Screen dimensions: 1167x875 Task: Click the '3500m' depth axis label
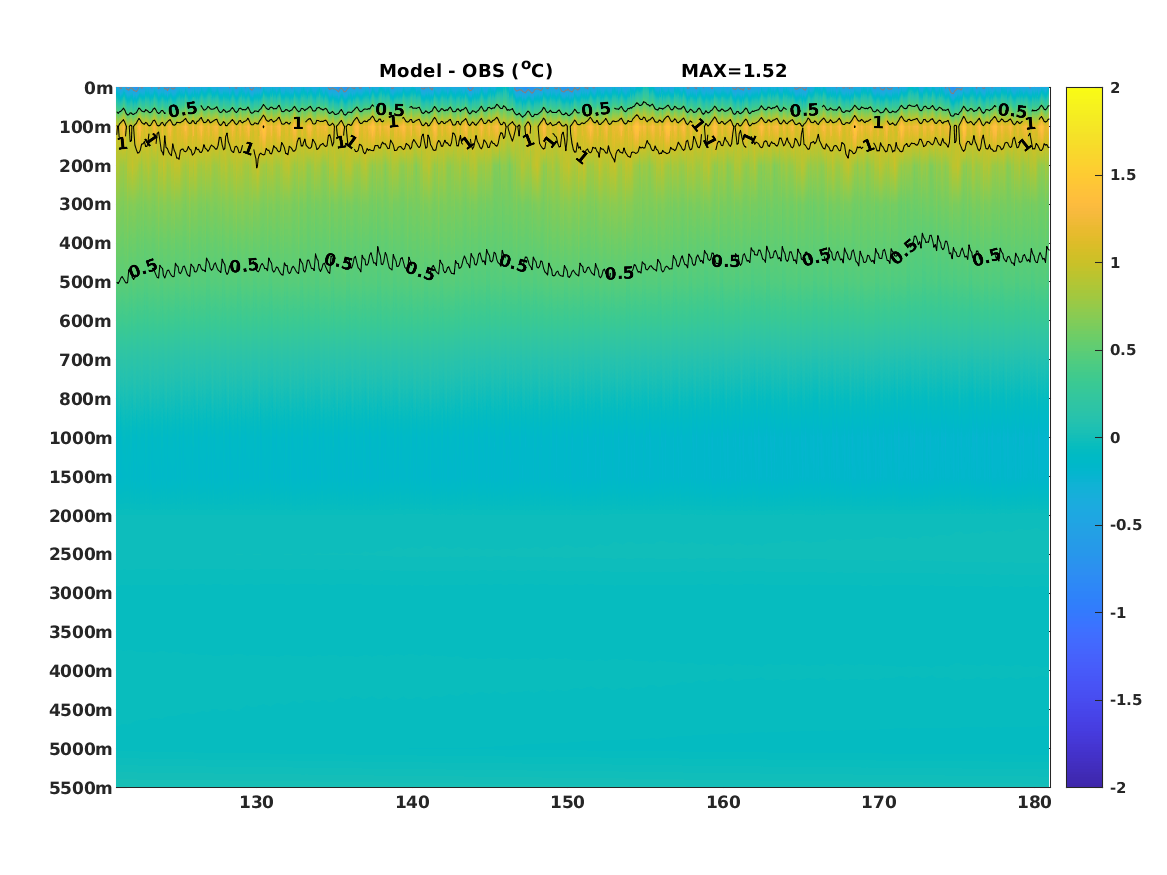pos(81,632)
